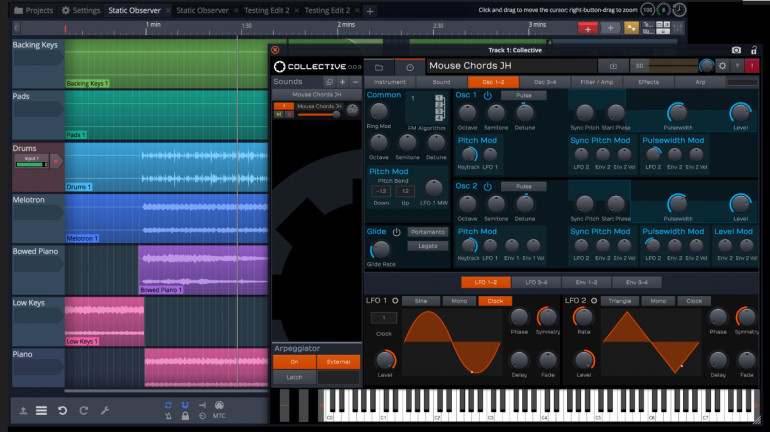Toggle magnet snapping icon
The height and width of the screenshot is (432, 770).
click(185, 405)
